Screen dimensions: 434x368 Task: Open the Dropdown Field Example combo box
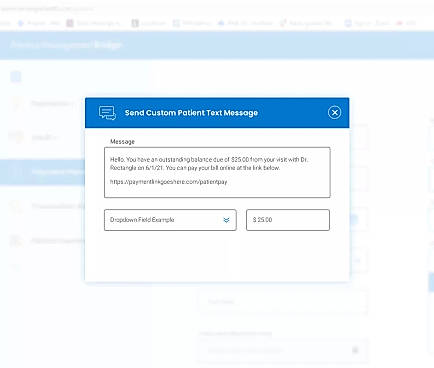[x=170, y=220]
